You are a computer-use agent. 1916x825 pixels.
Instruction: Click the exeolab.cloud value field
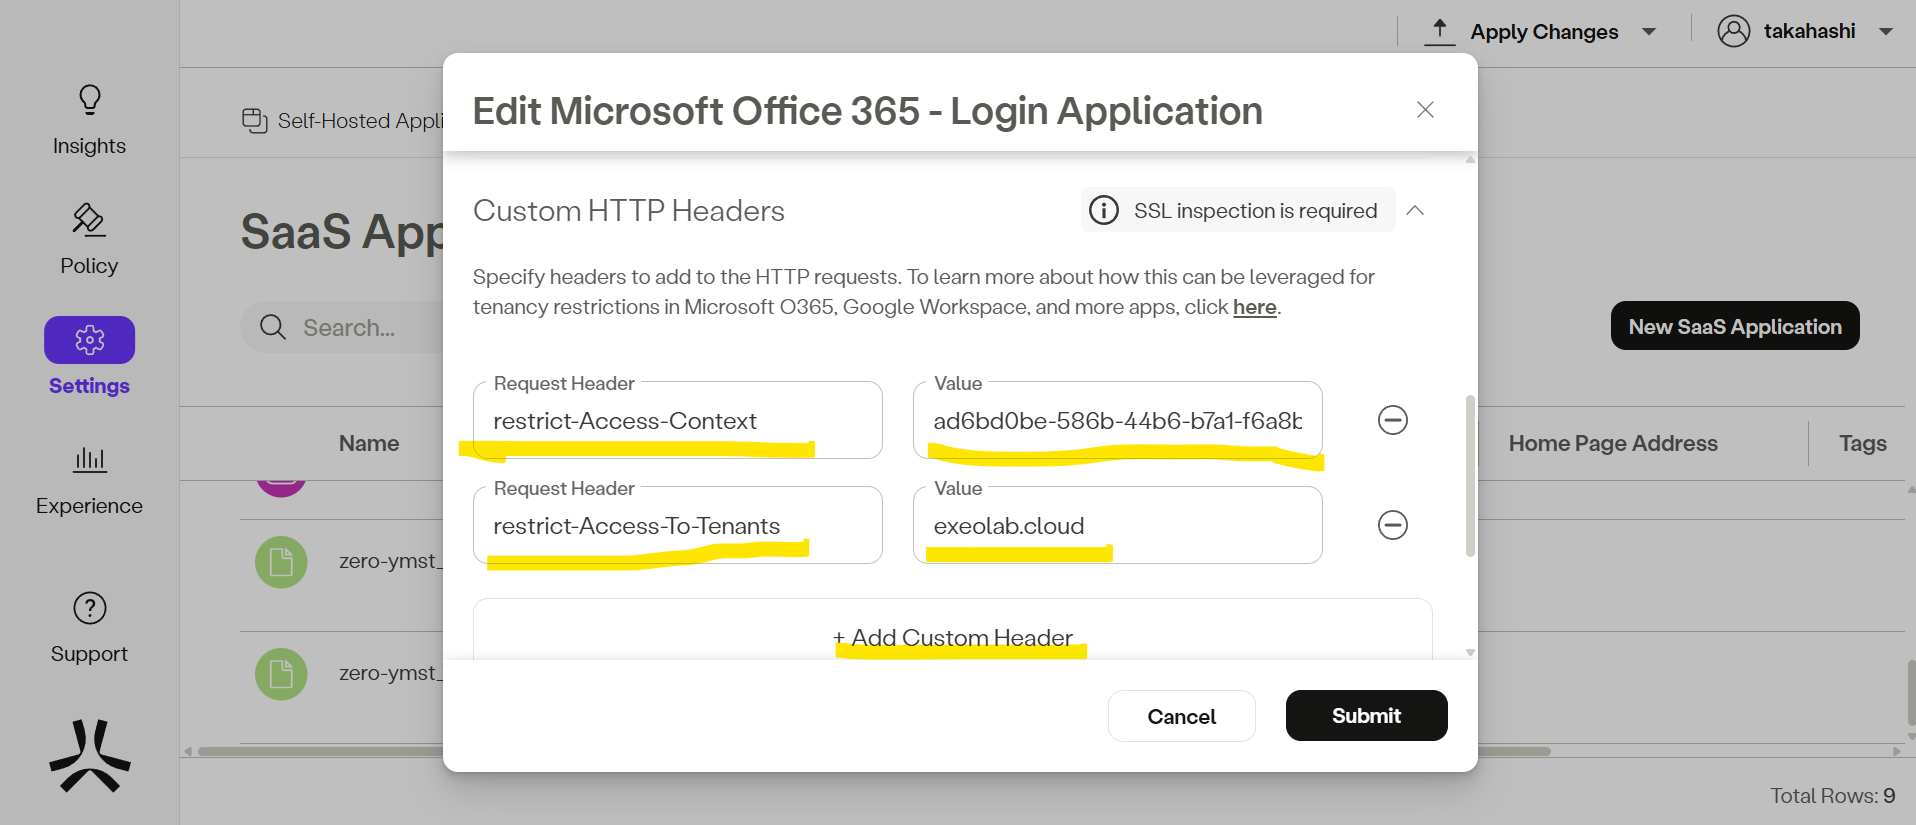coord(1116,526)
